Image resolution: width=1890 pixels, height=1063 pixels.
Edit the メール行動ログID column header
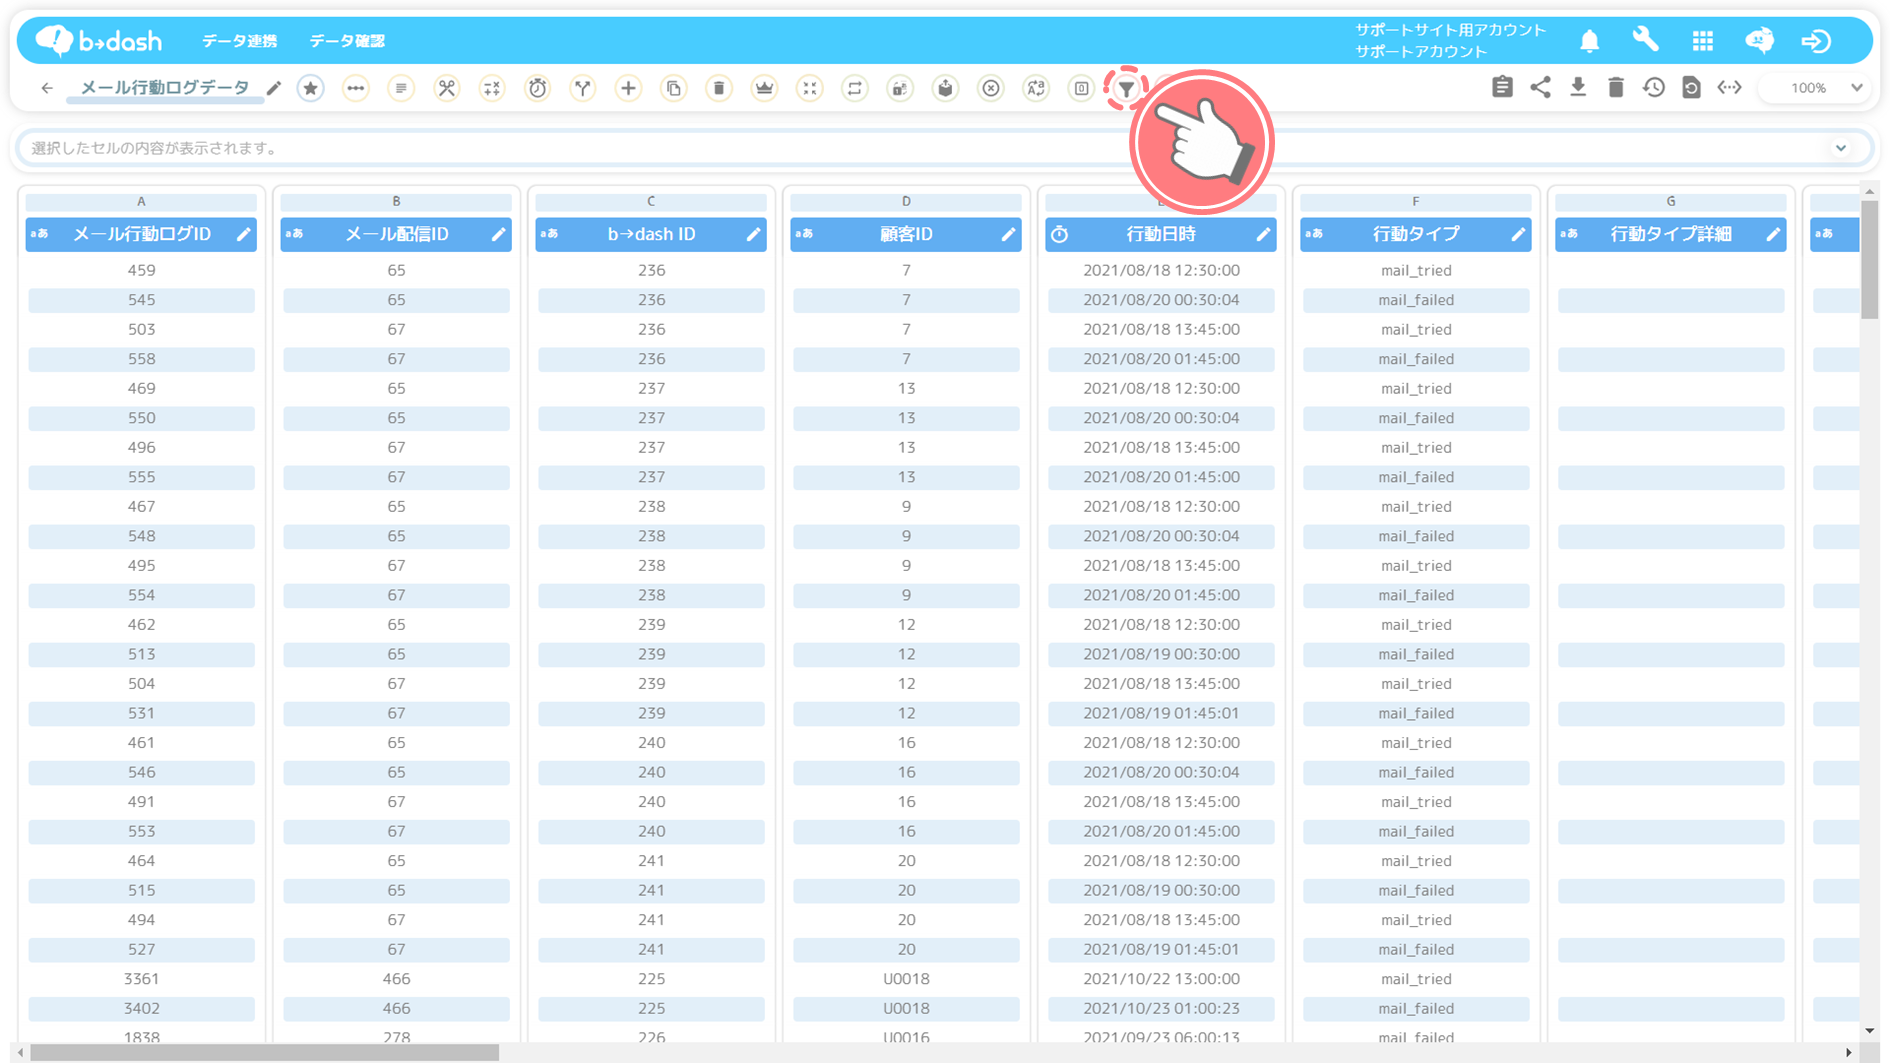pos(244,234)
